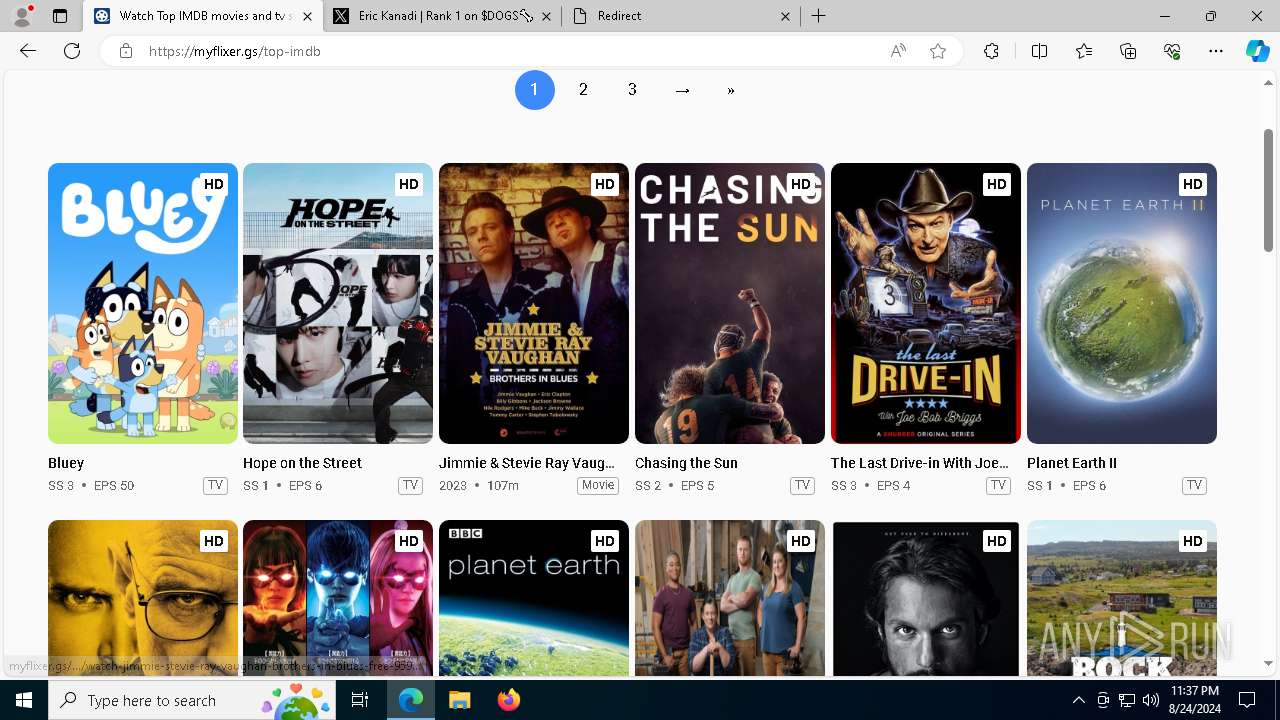Image resolution: width=1280 pixels, height=720 pixels.
Task: Add page to favorites star icon
Action: tap(938, 51)
